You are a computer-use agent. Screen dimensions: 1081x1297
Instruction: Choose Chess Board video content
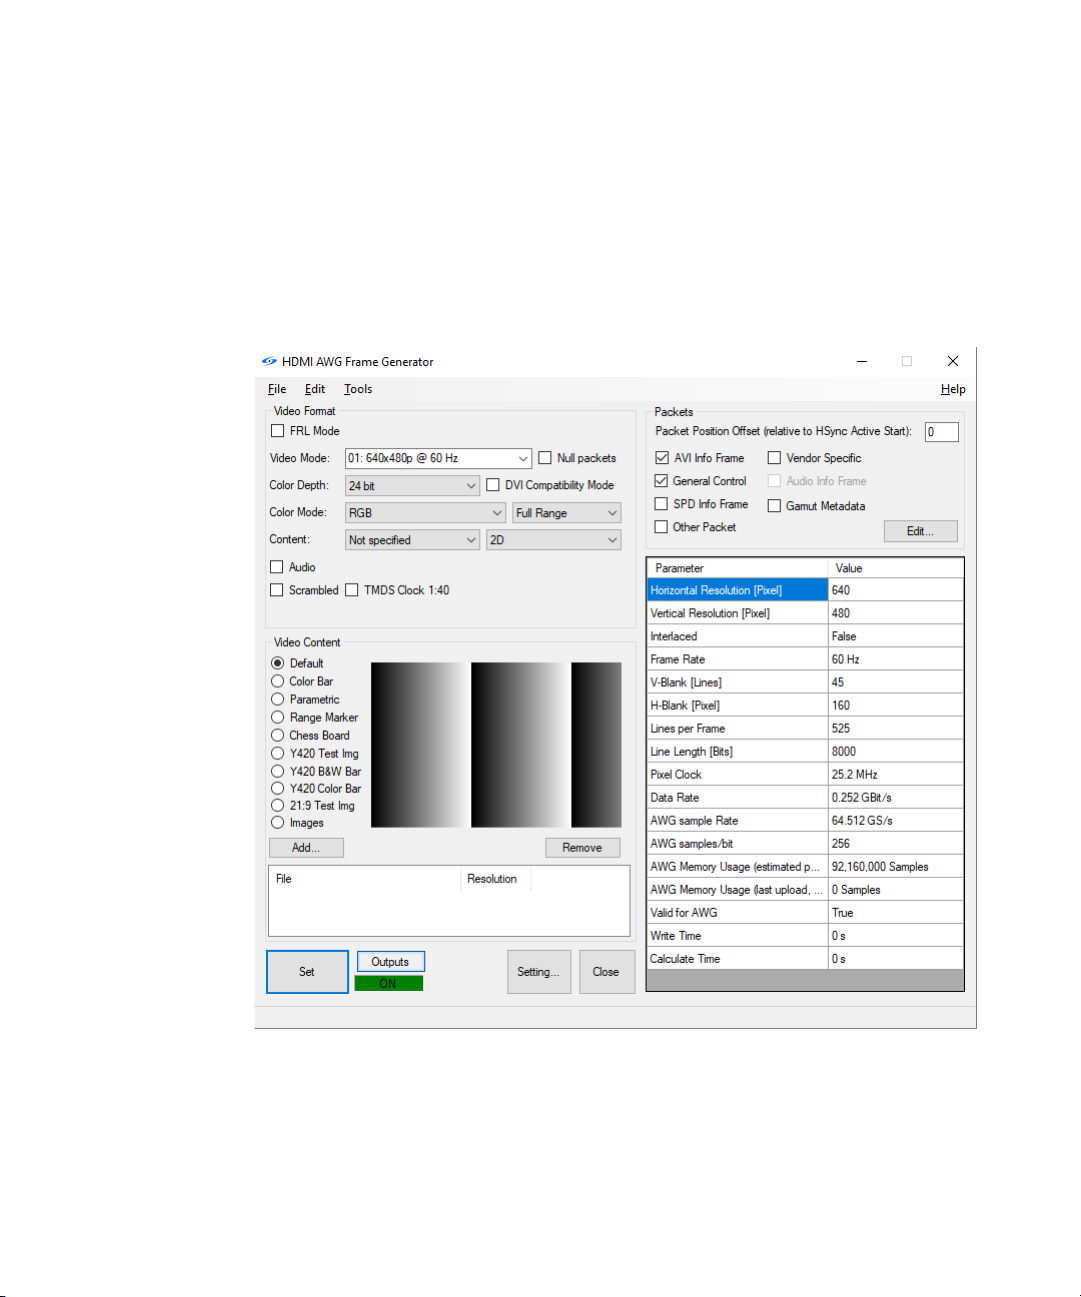[x=278, y=735]
